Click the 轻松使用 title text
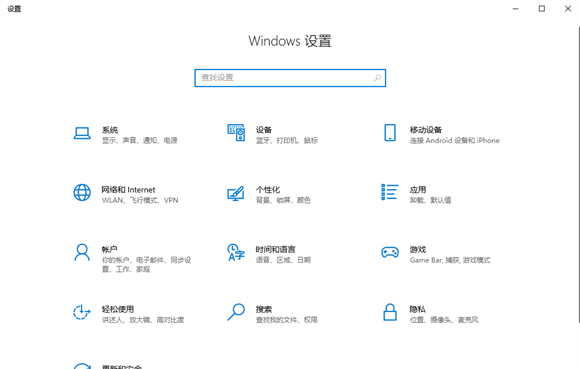 [x=118, y=309]
